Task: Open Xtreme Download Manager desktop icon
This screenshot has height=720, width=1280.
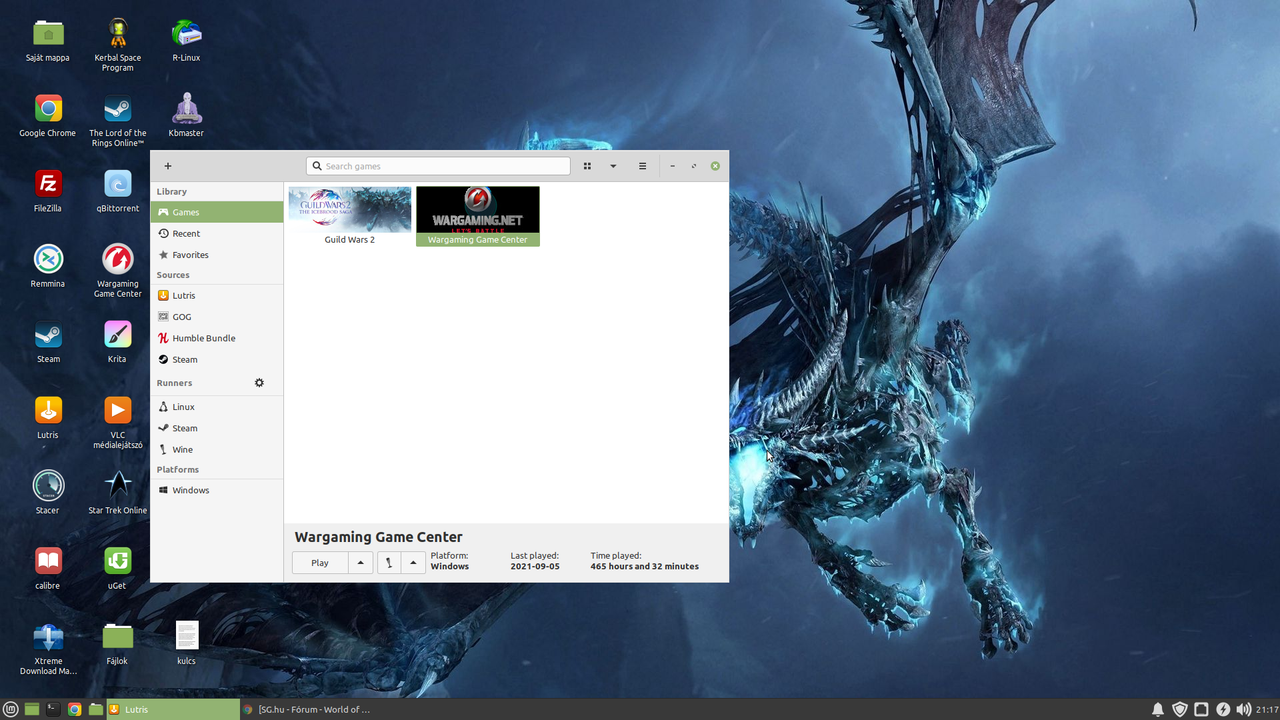Action: click(x=48, y=637)
